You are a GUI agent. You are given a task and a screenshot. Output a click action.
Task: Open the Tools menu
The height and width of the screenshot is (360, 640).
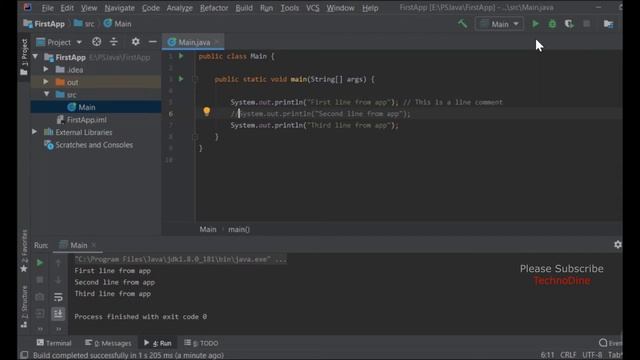click(289, 8)
